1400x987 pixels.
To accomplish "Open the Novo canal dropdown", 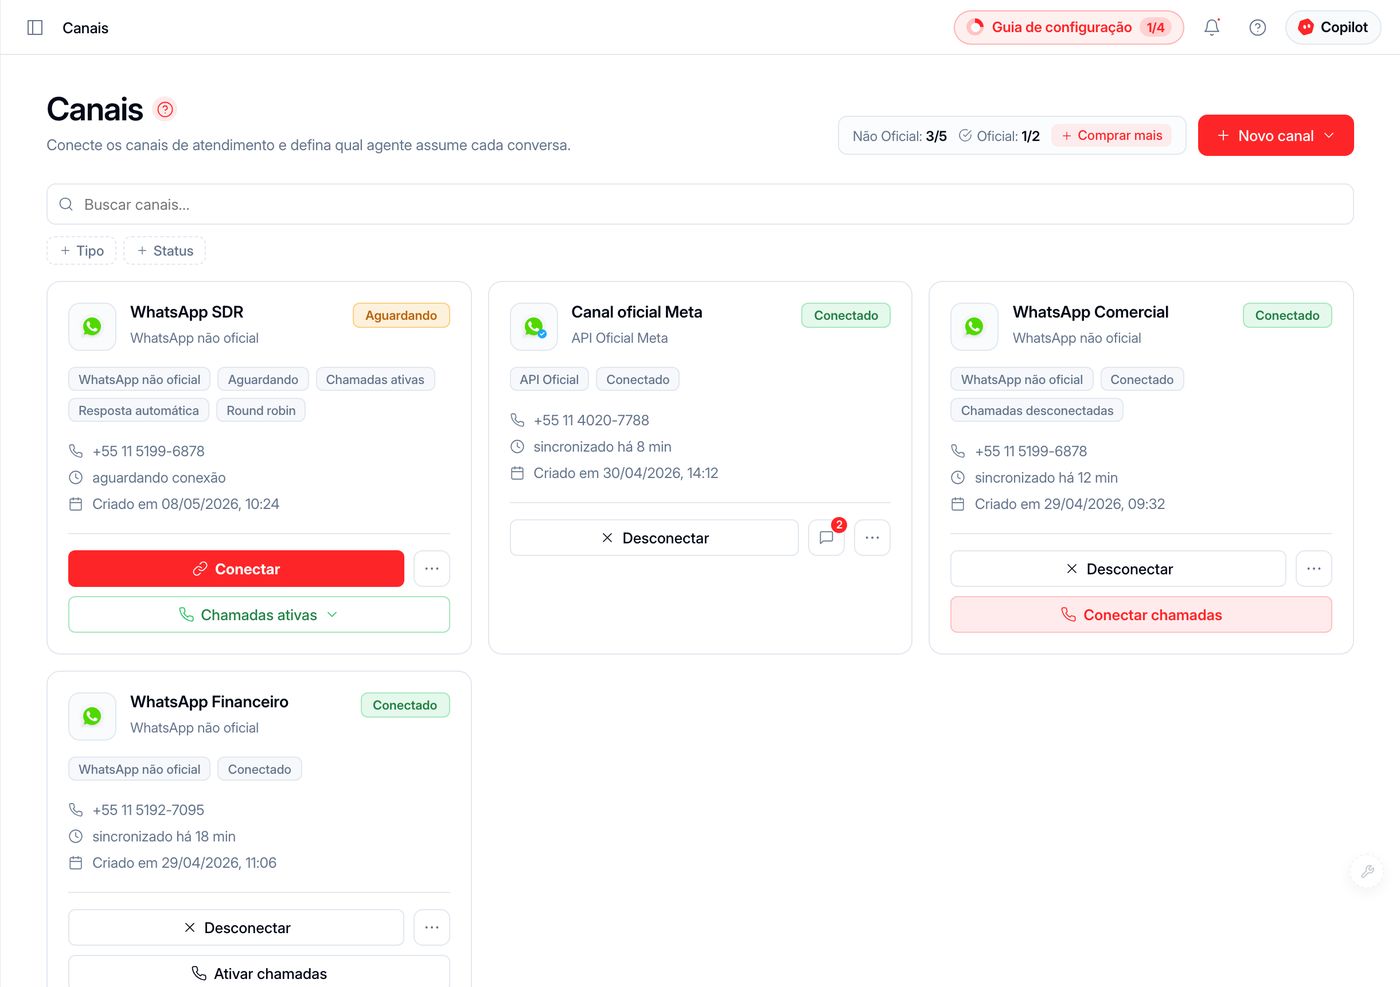I will point(1276,136).
